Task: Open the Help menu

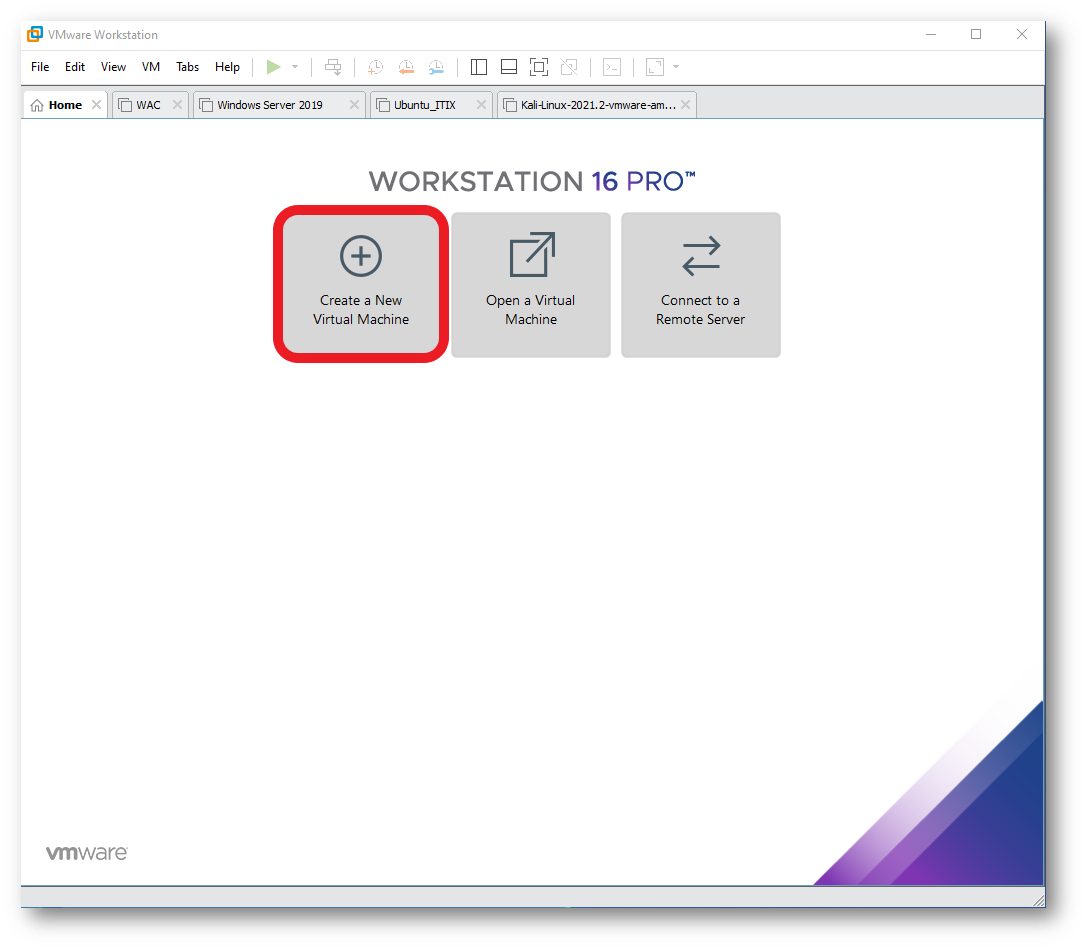Action: point(227,67)
